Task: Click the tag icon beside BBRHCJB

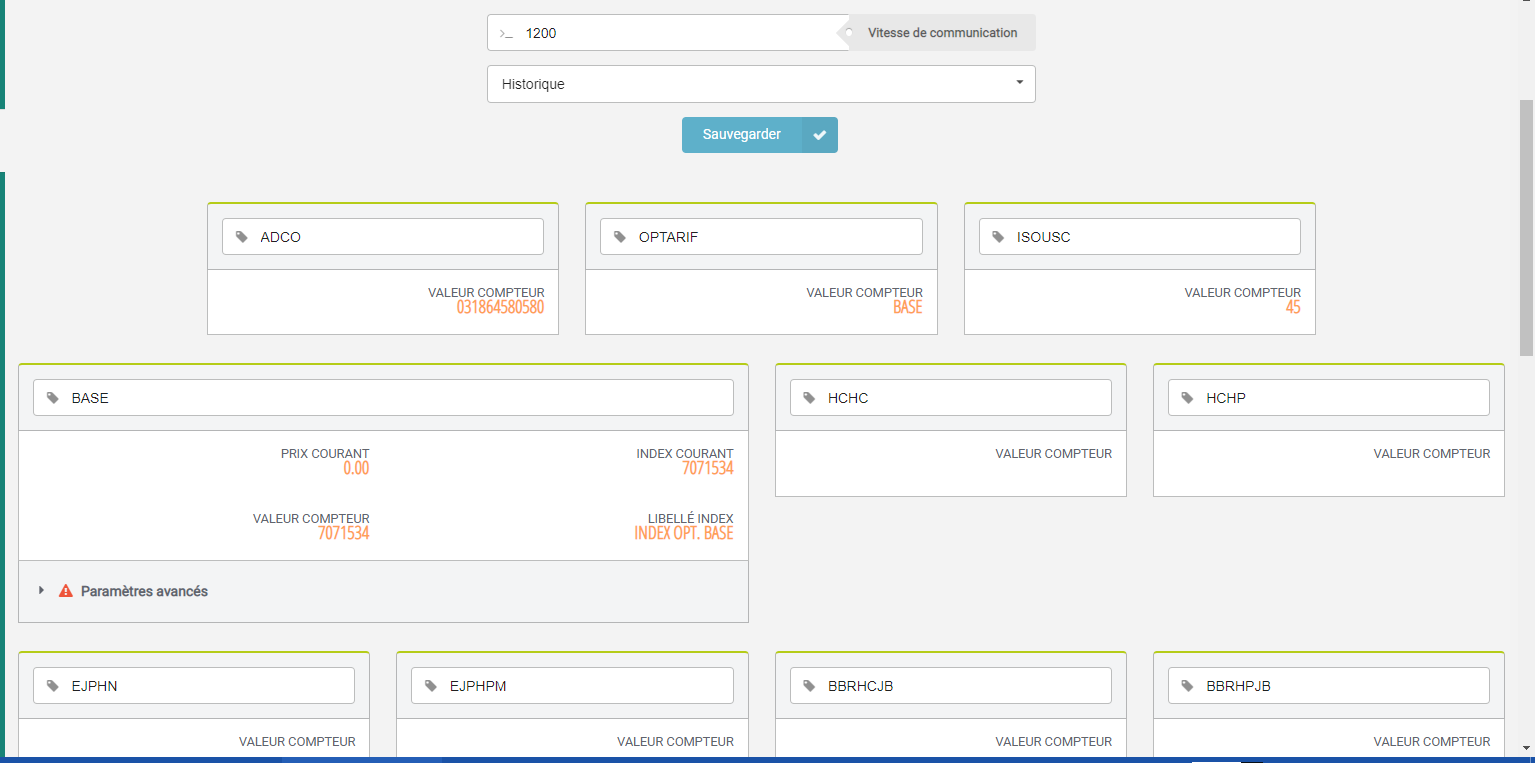Action: [x=809, y=686]
